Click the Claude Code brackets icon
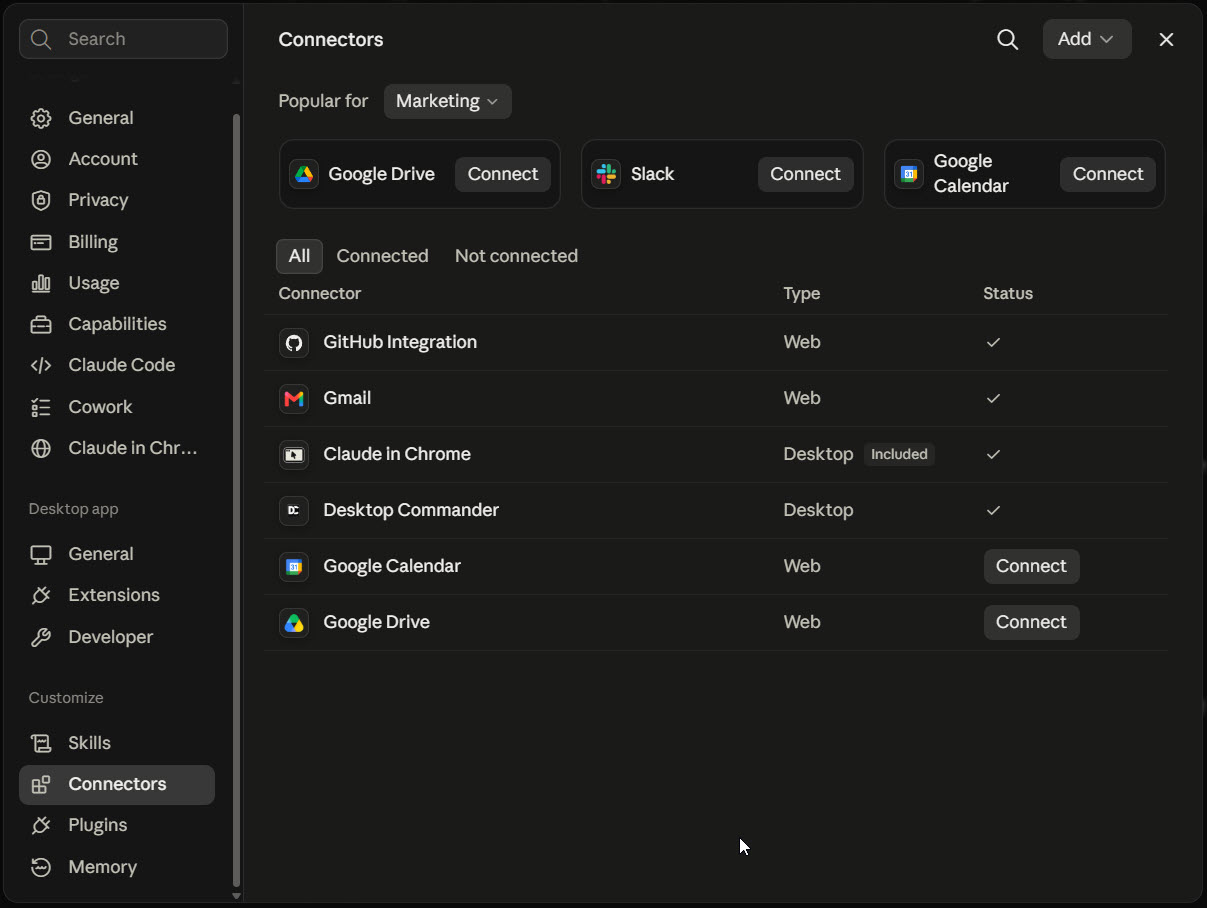This screenshot has width=1207, height=908. point(41,365)
